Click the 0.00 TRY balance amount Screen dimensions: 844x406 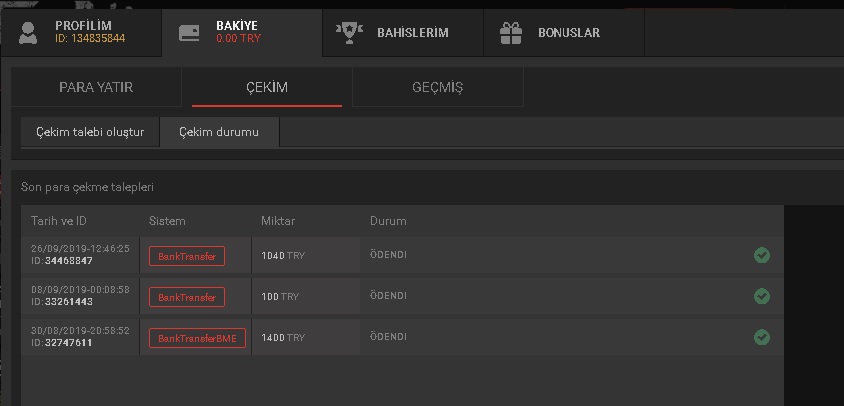[x=239, y=39]
